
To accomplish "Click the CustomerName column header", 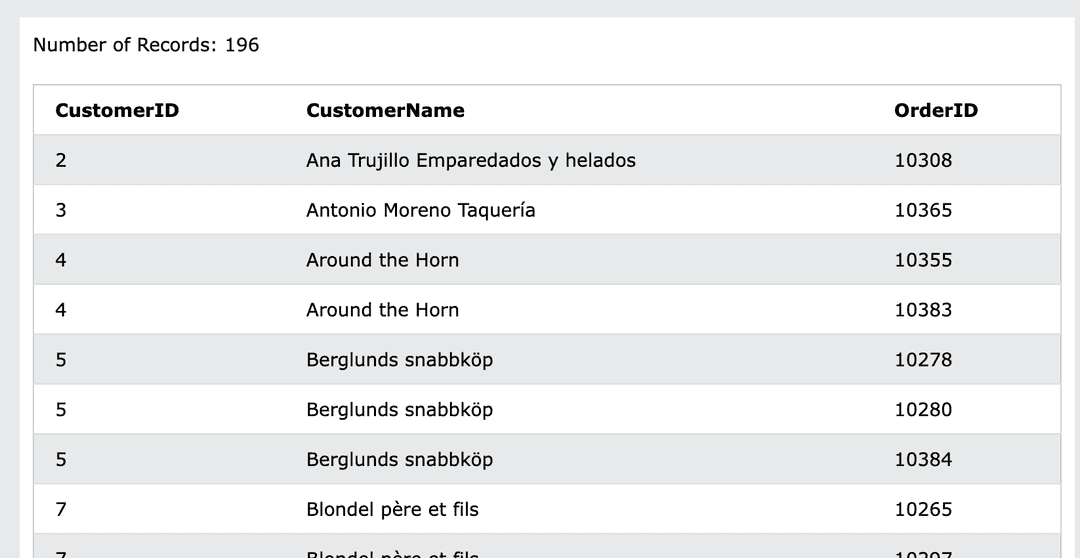I will [385, 111].
